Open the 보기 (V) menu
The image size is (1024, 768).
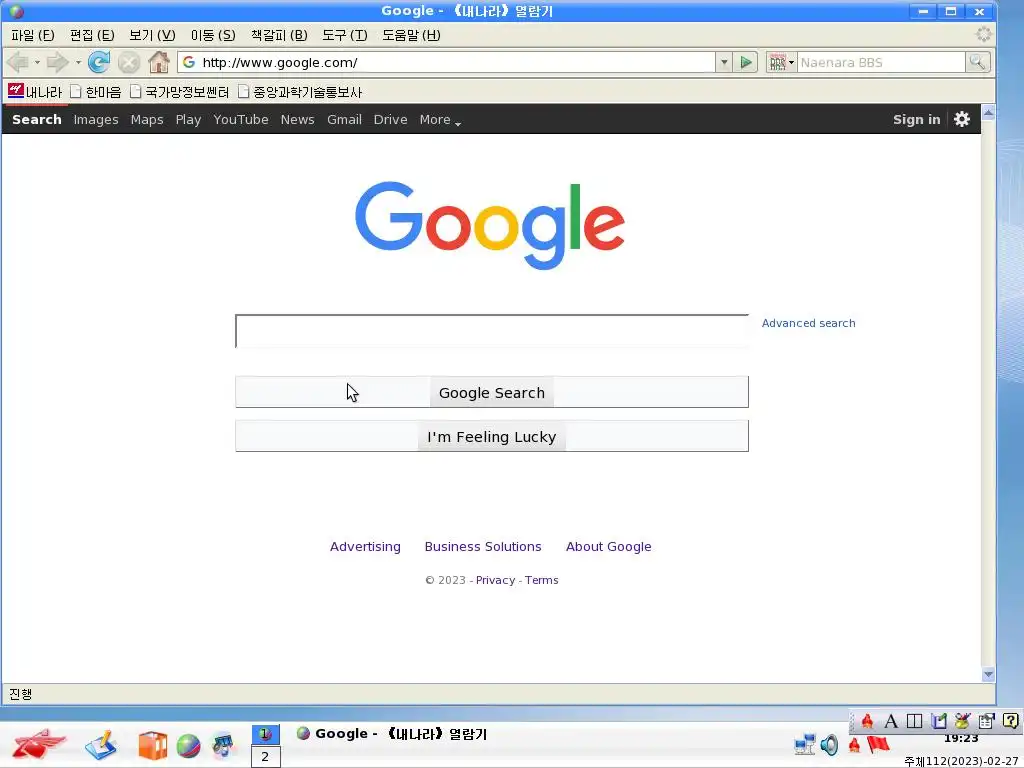[x=152, y=35]
